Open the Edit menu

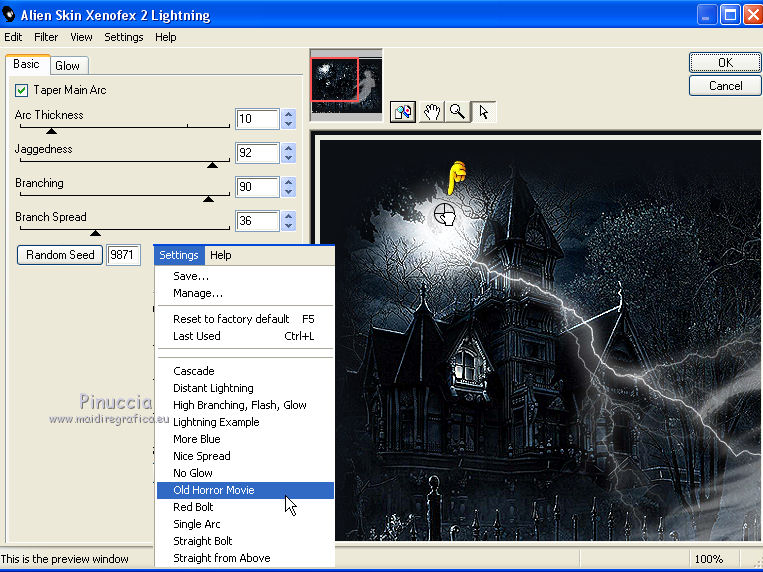13,37
